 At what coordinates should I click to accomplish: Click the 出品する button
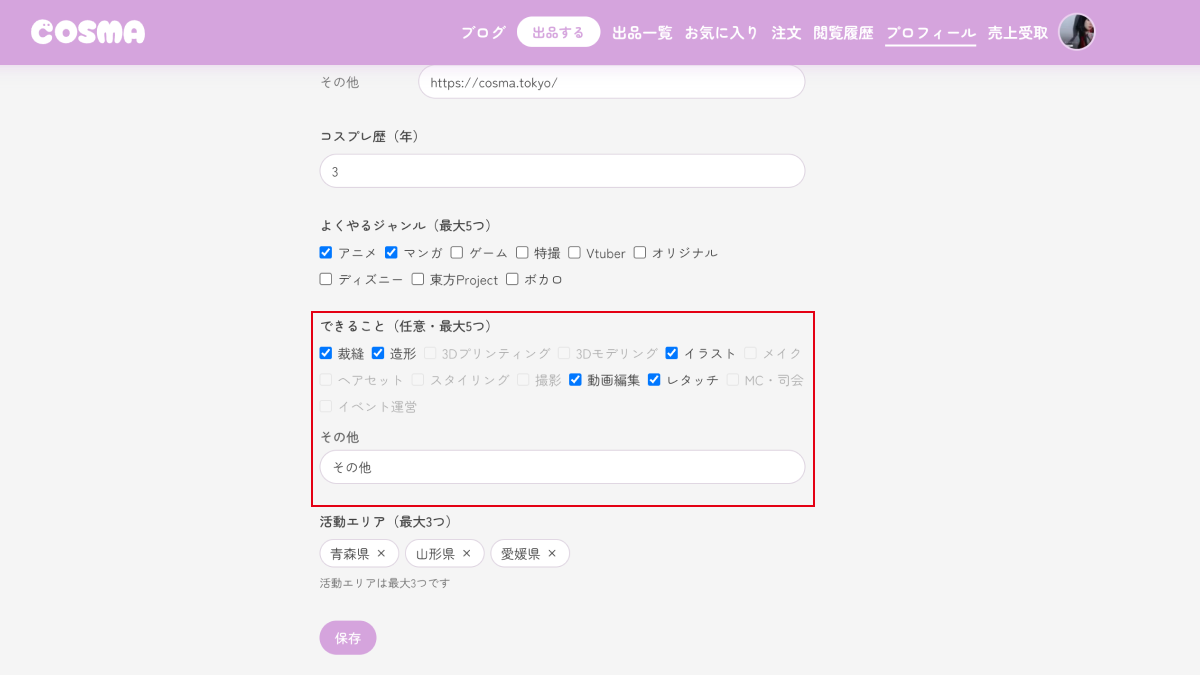pos(558,31)
